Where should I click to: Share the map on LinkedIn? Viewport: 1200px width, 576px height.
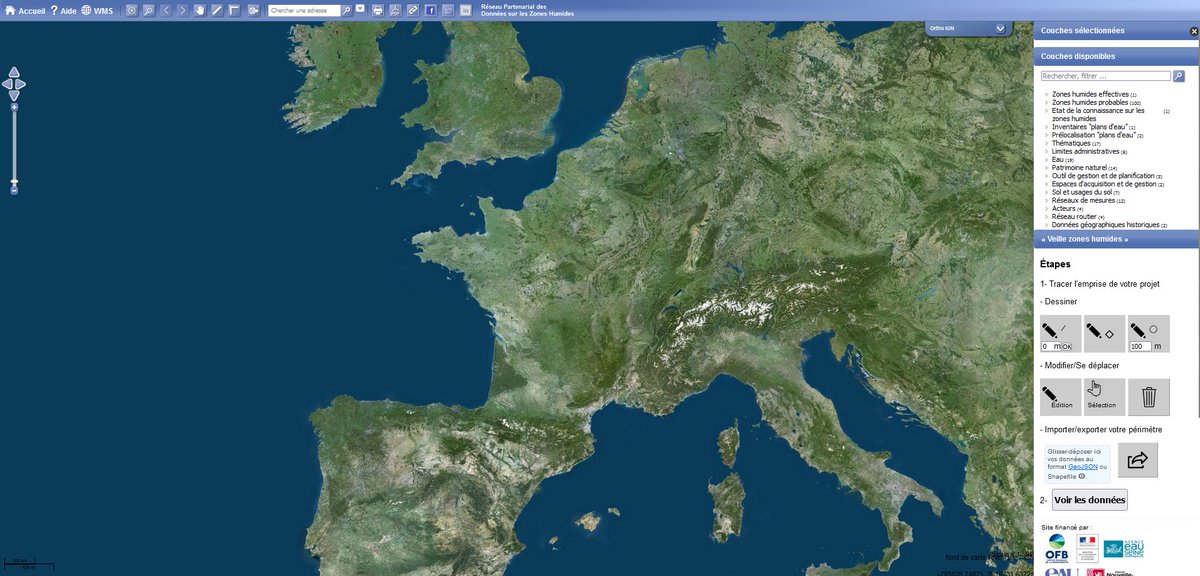pyautogui.click(x=466, y=10)
